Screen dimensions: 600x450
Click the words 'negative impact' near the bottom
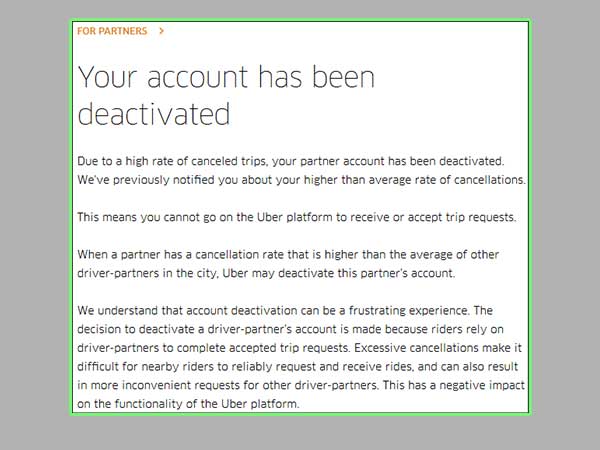pyautogui.click(x=482, y=385)
